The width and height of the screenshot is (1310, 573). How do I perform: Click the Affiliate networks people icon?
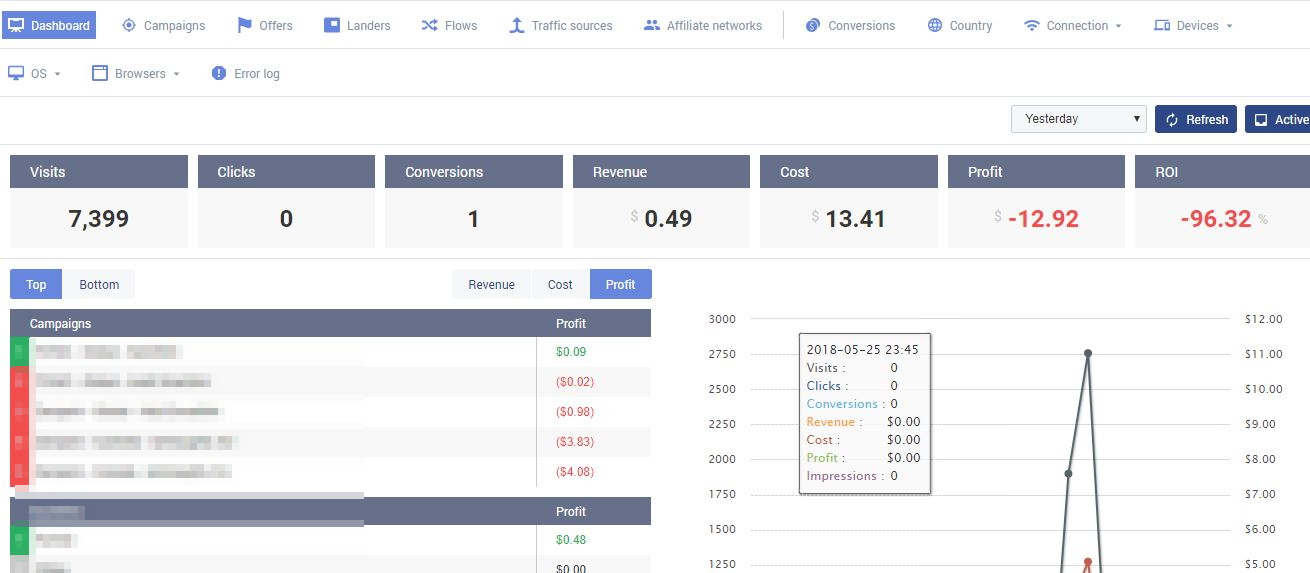651,25
